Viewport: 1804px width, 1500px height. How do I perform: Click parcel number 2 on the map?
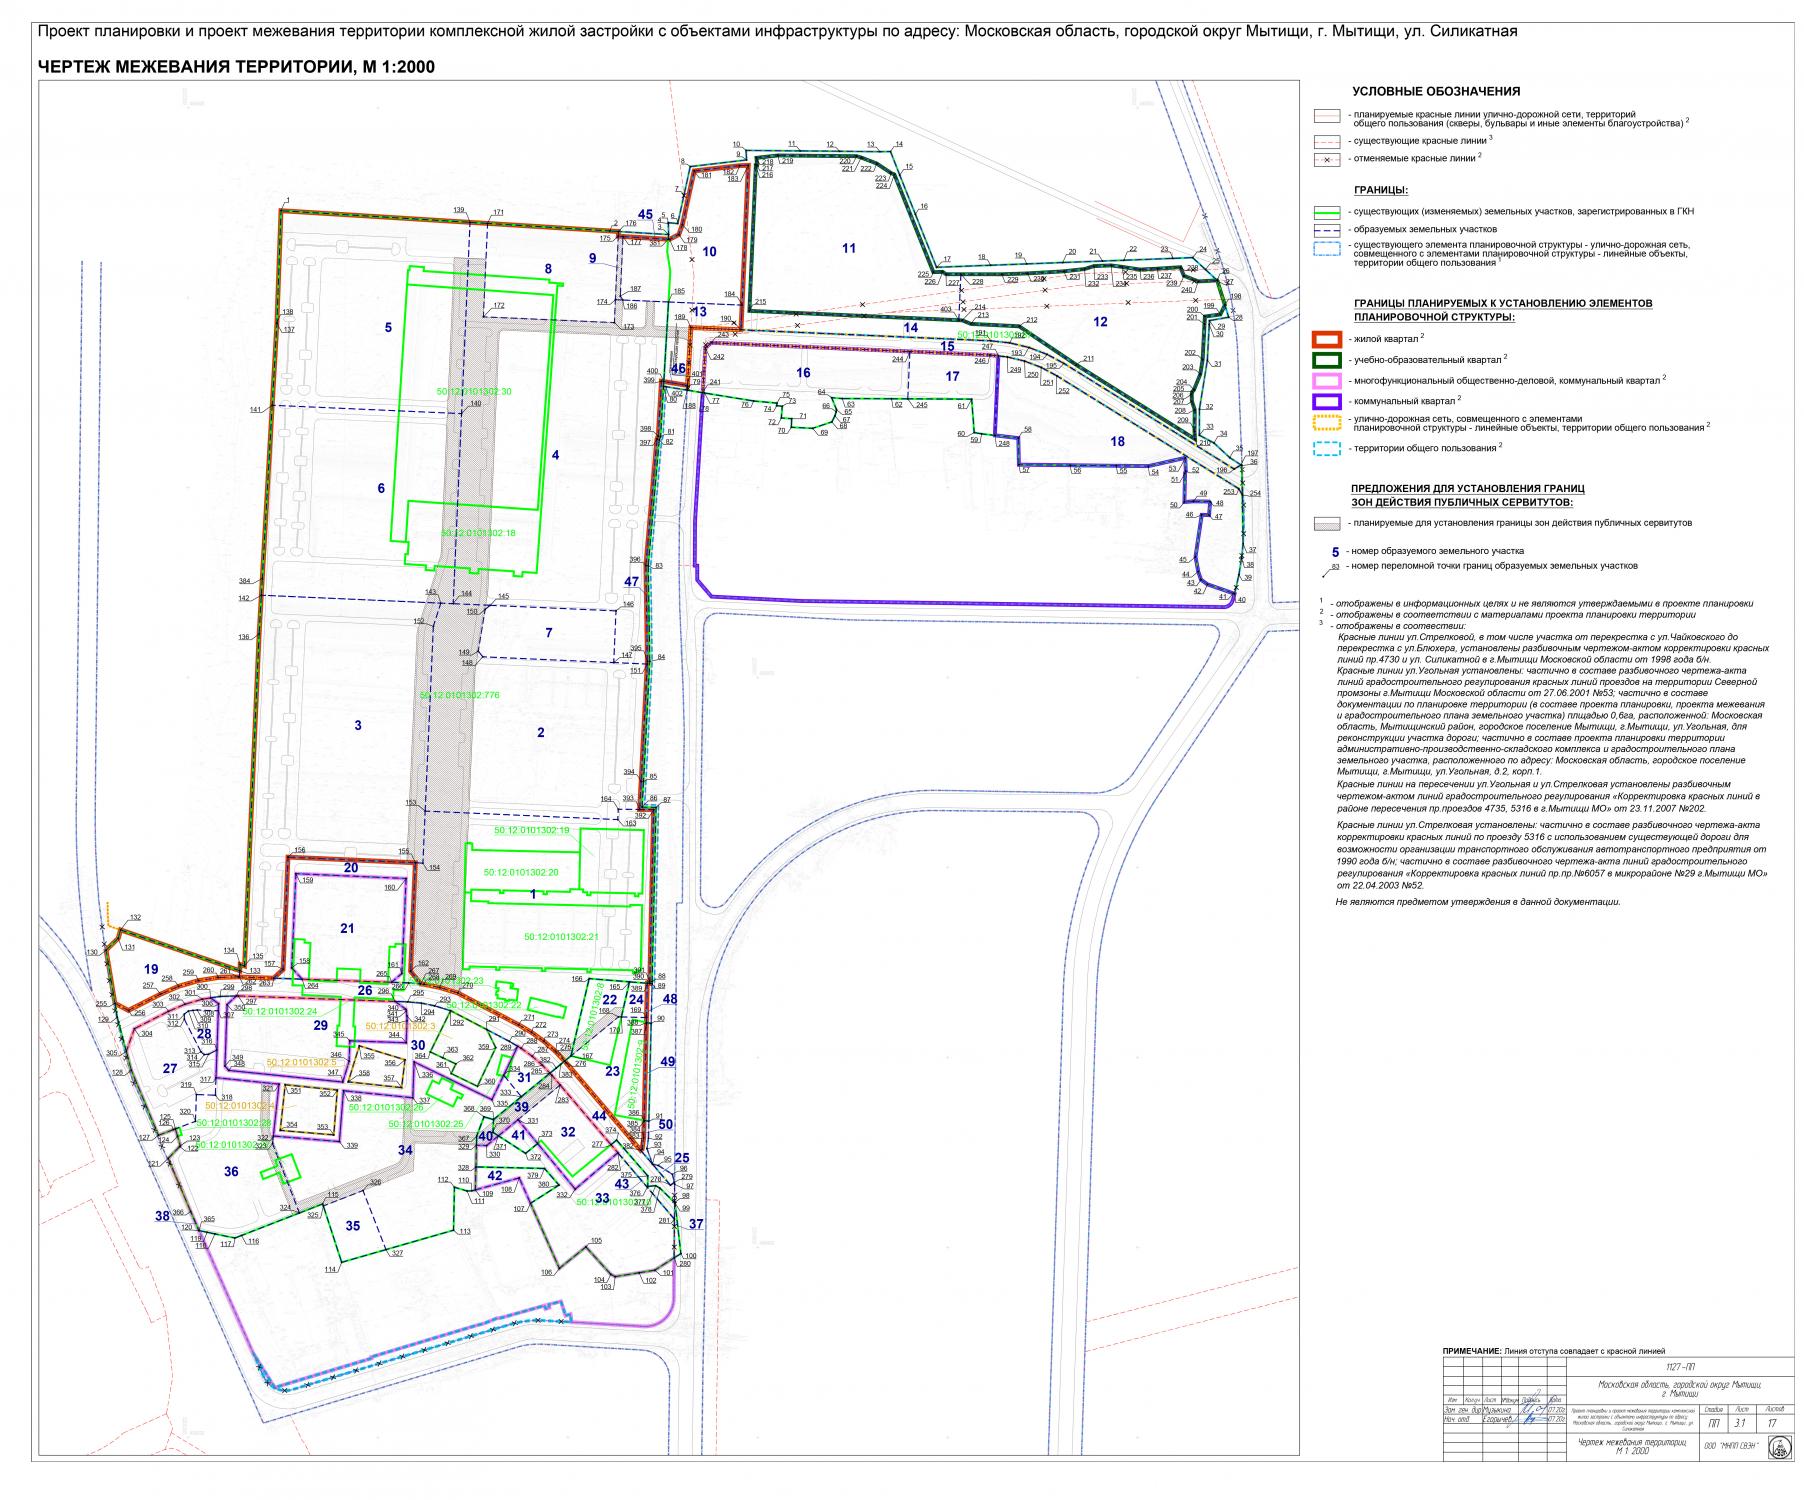(541, 733)
